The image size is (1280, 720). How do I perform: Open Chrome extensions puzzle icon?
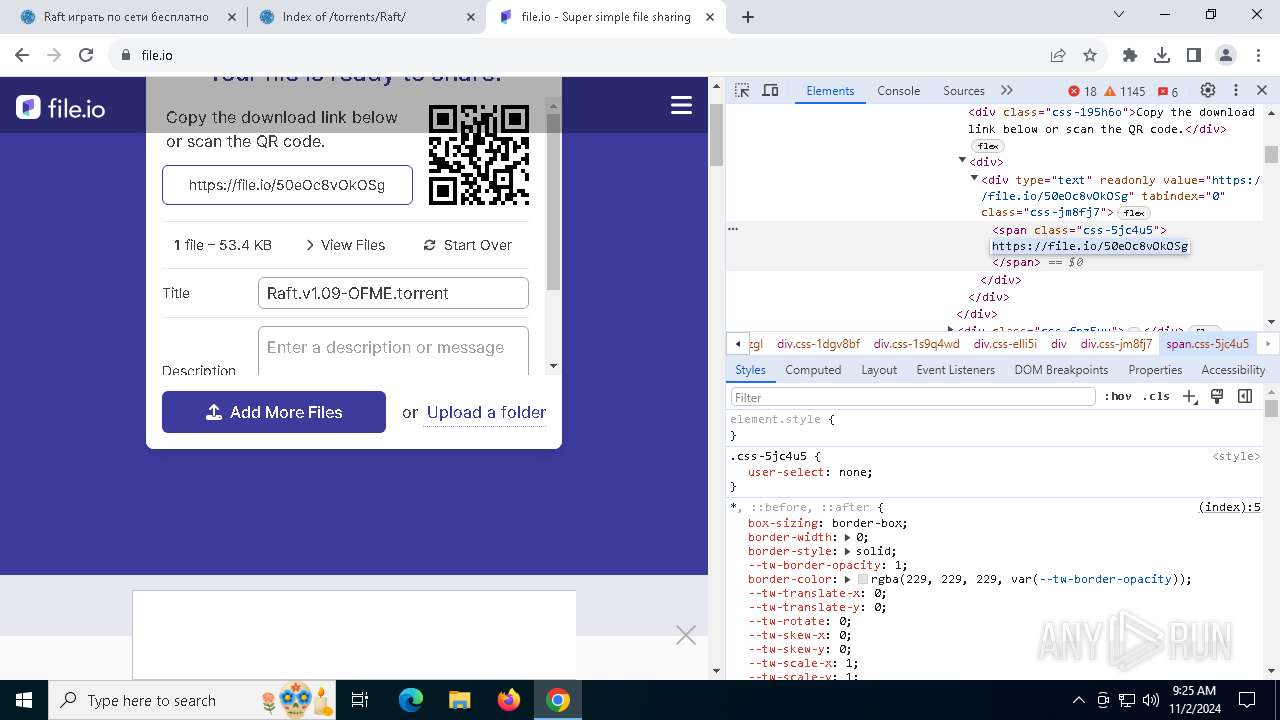tap(1130, 55)
